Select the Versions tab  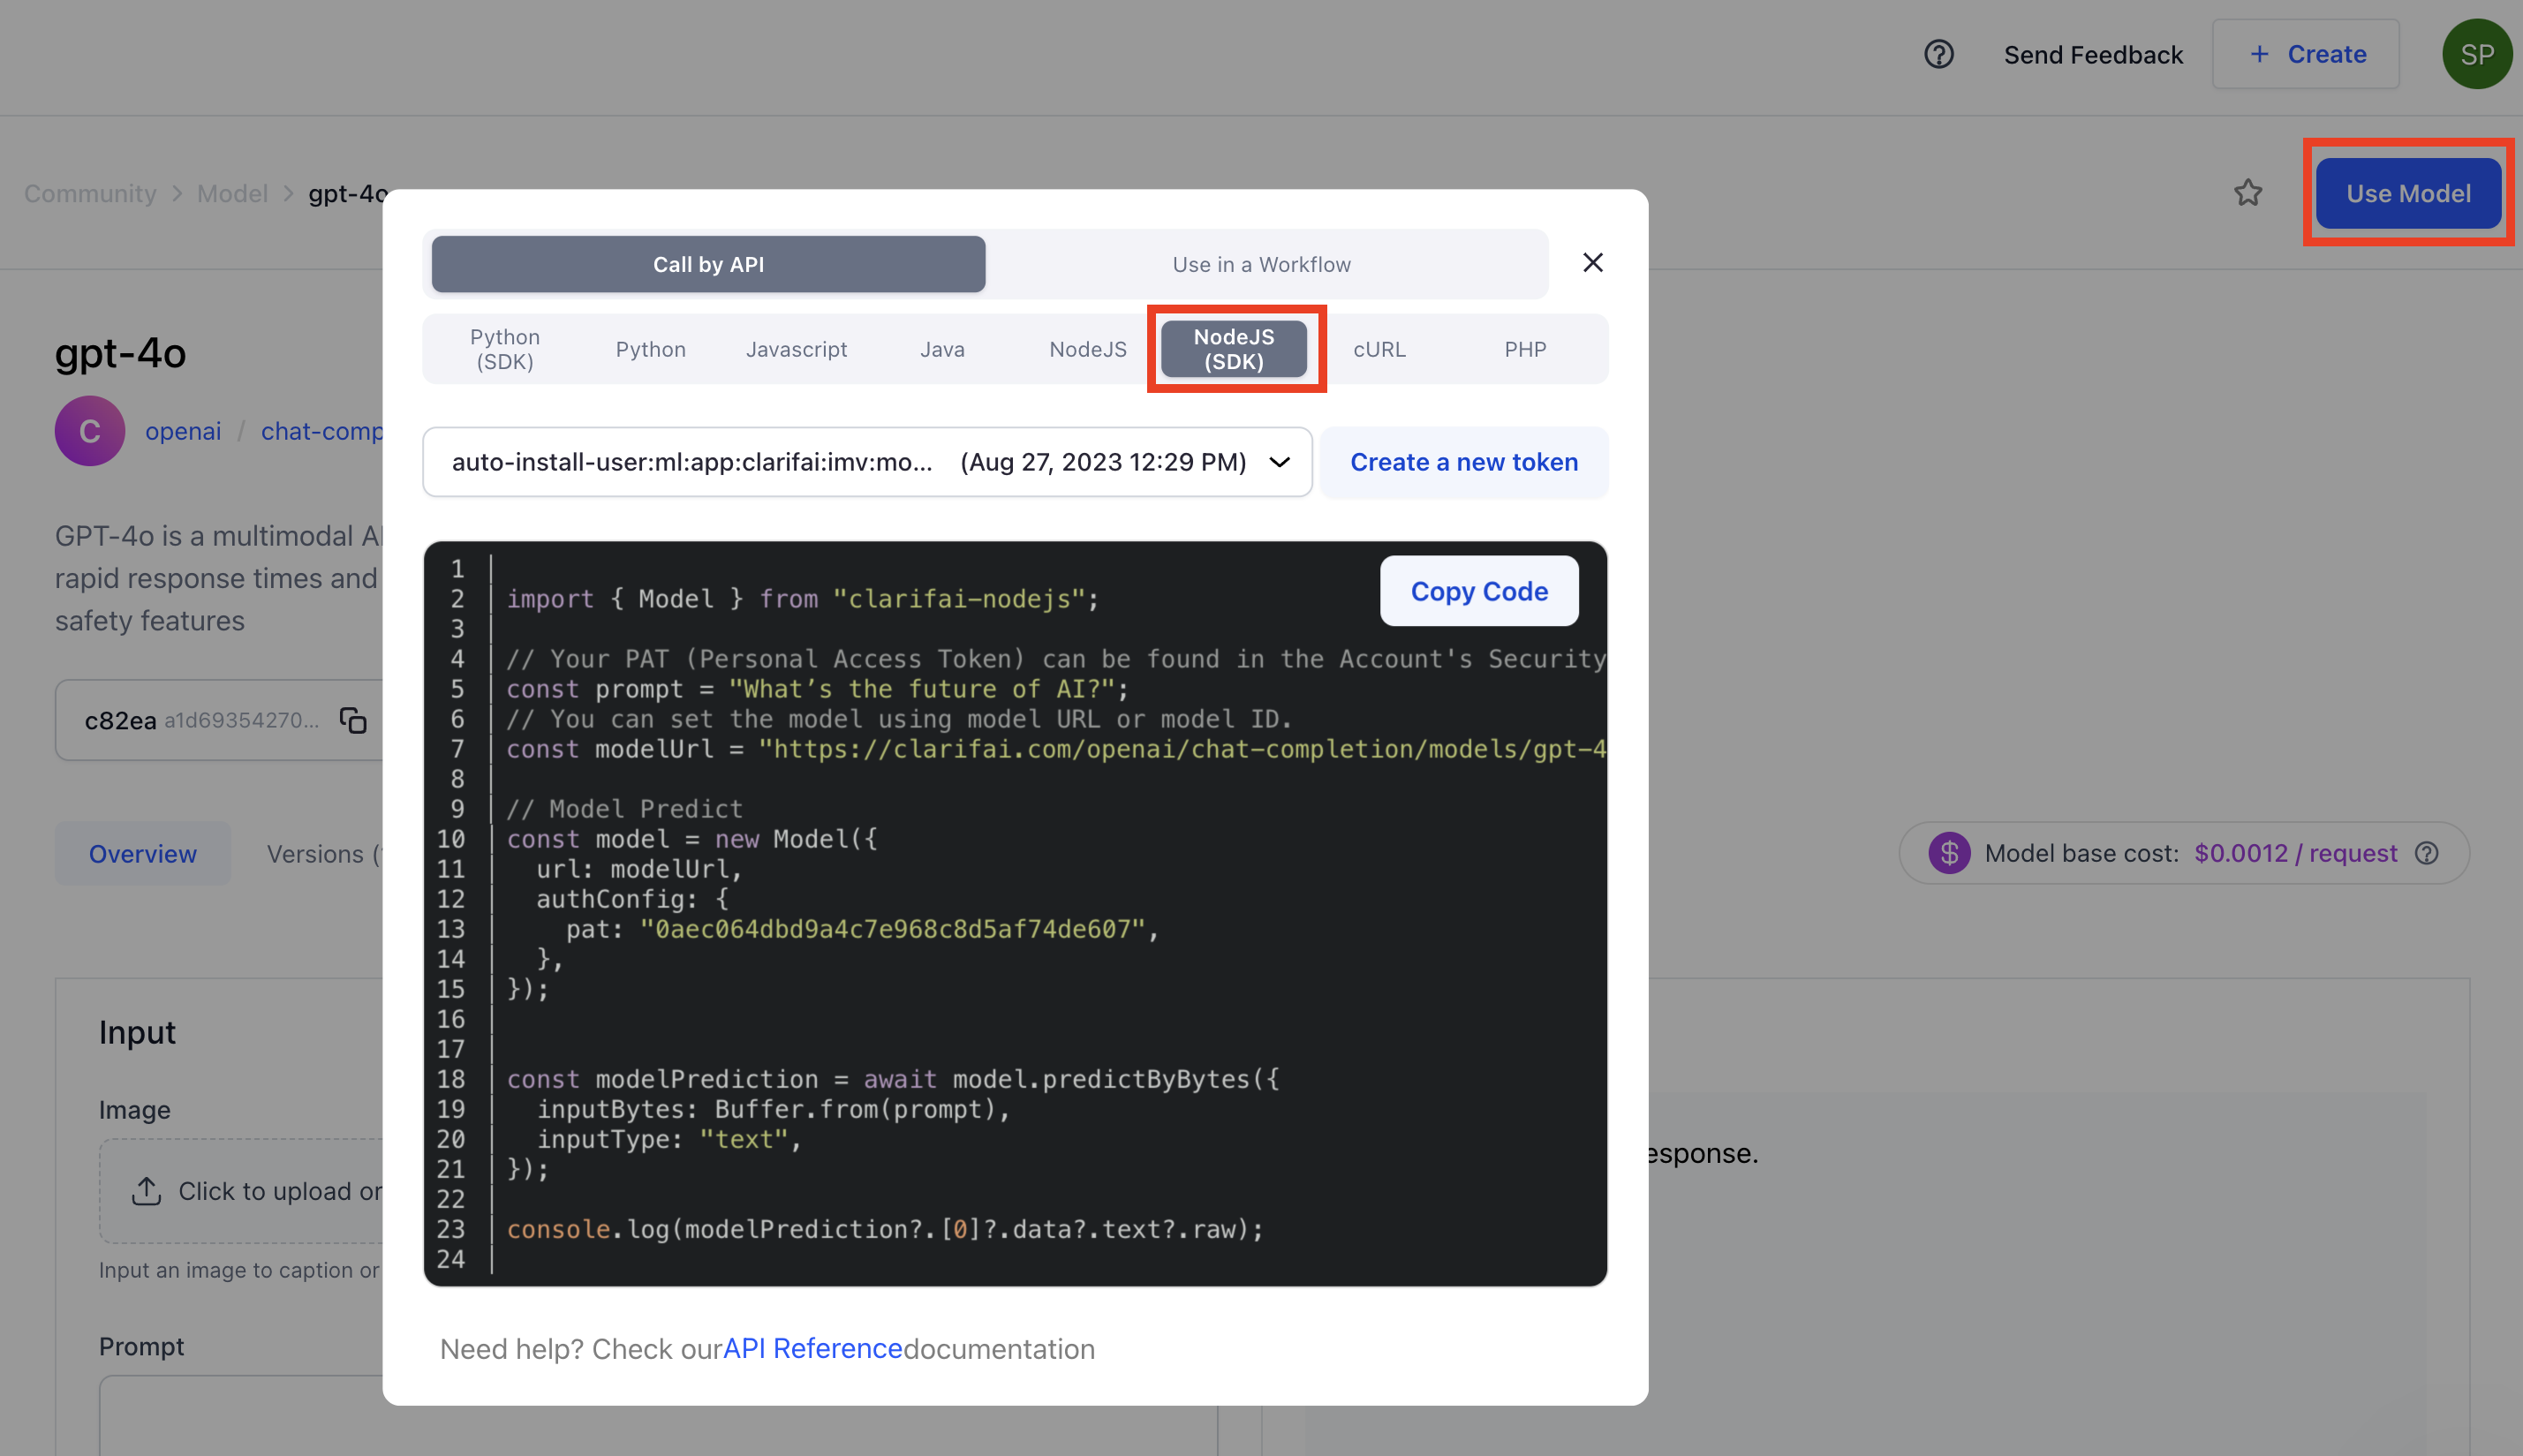tap(318, 853)
